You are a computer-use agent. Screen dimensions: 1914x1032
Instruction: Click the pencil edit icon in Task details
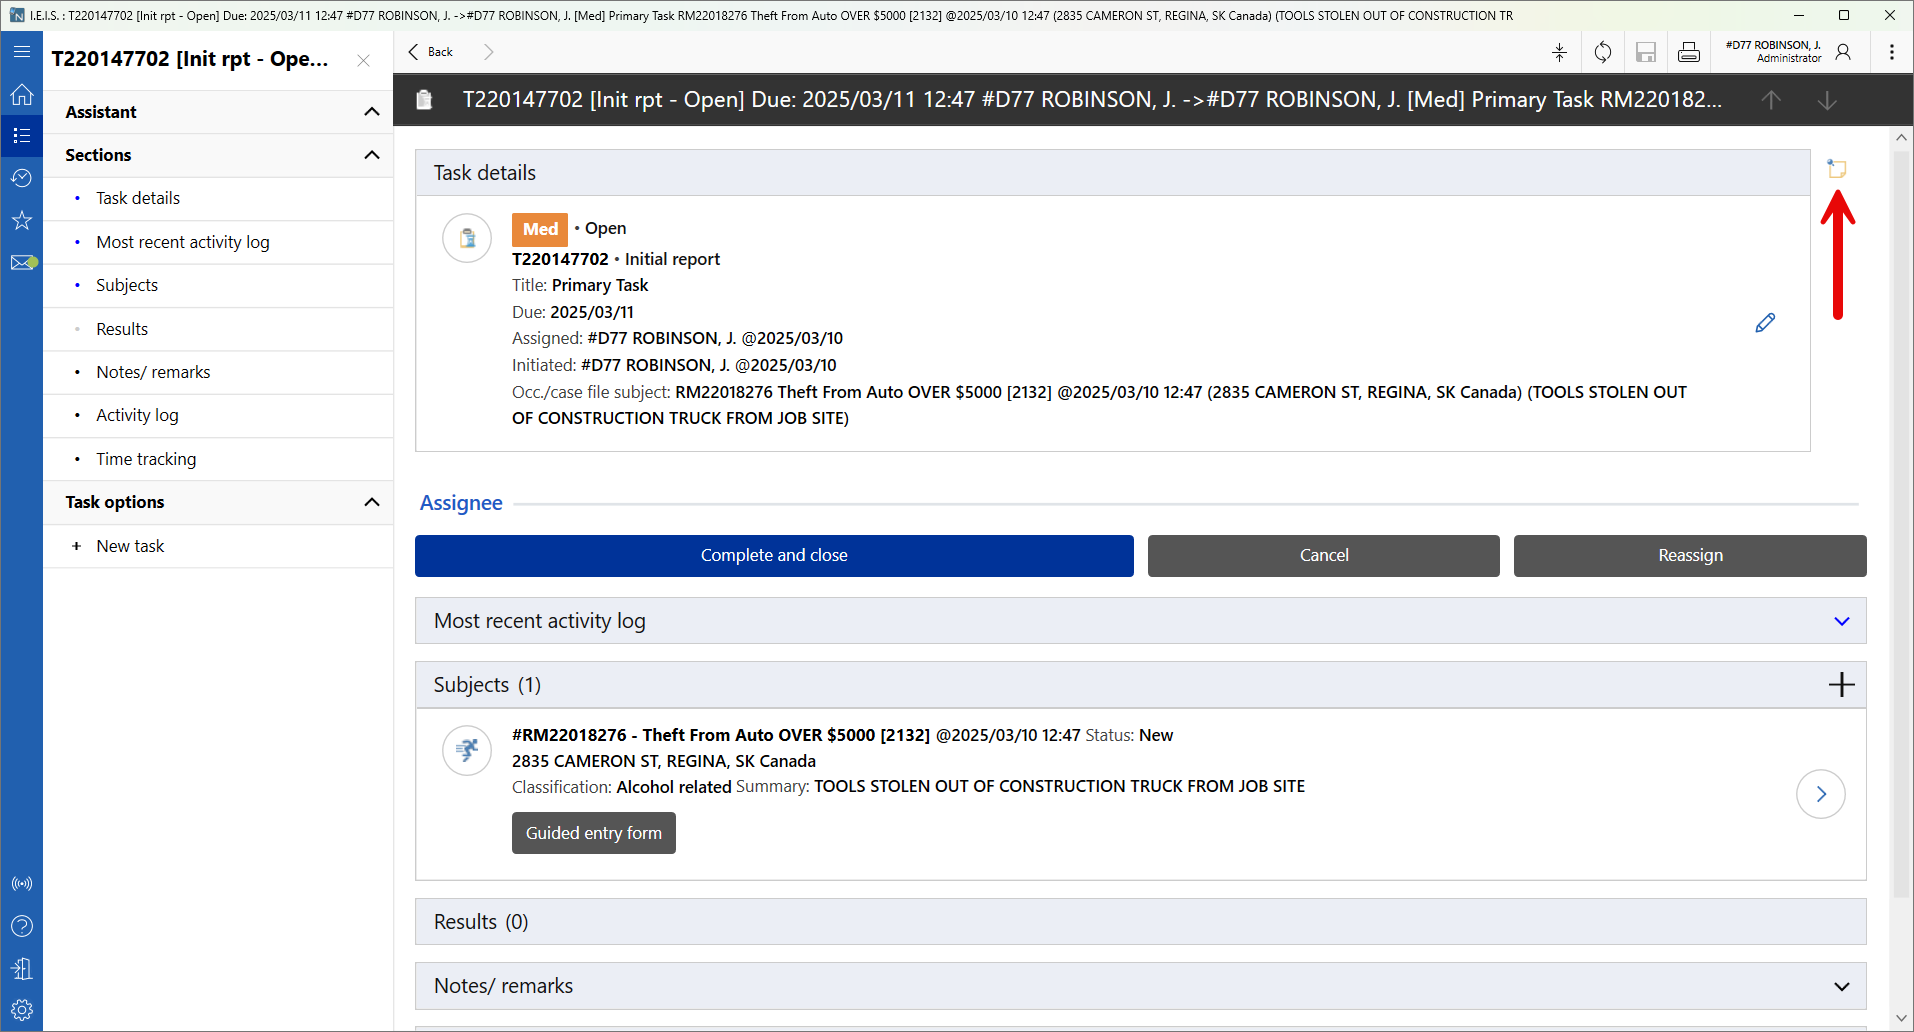1765,323
